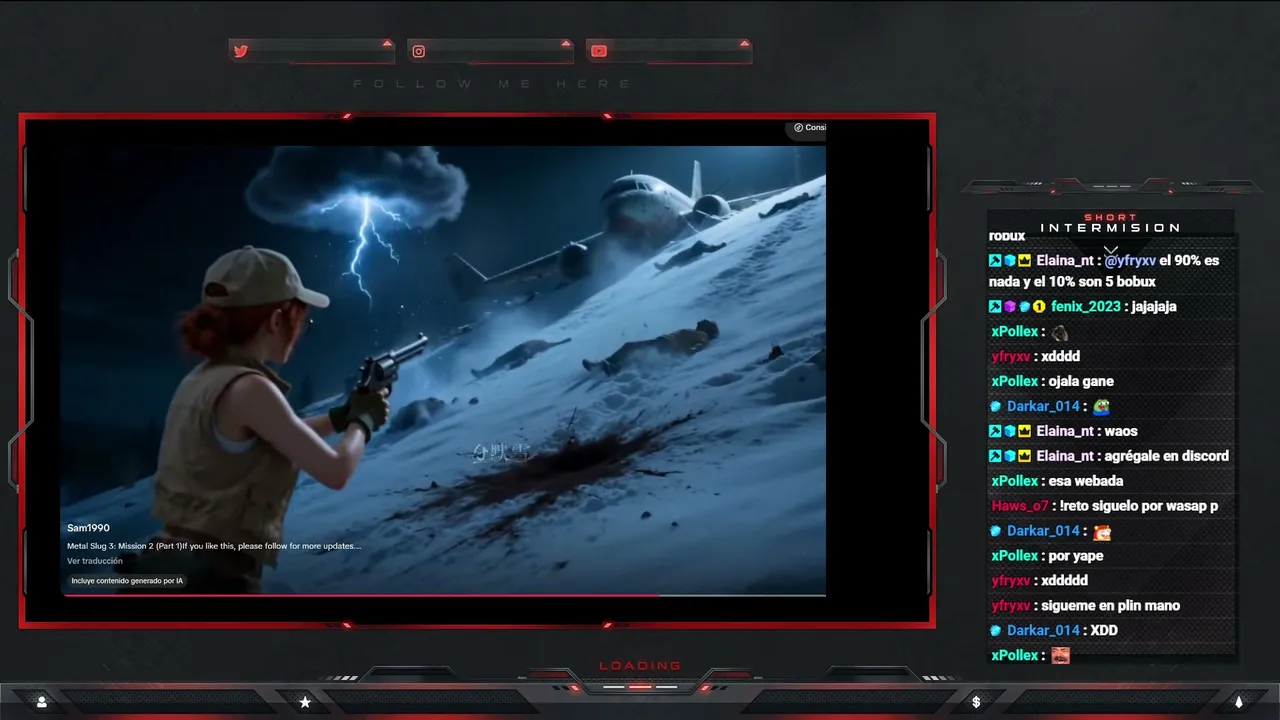Screen dimensions: 1280x720
Task: Click the blue badge beside Darkar_014's XDD message
Action: (x=996, y=630)
